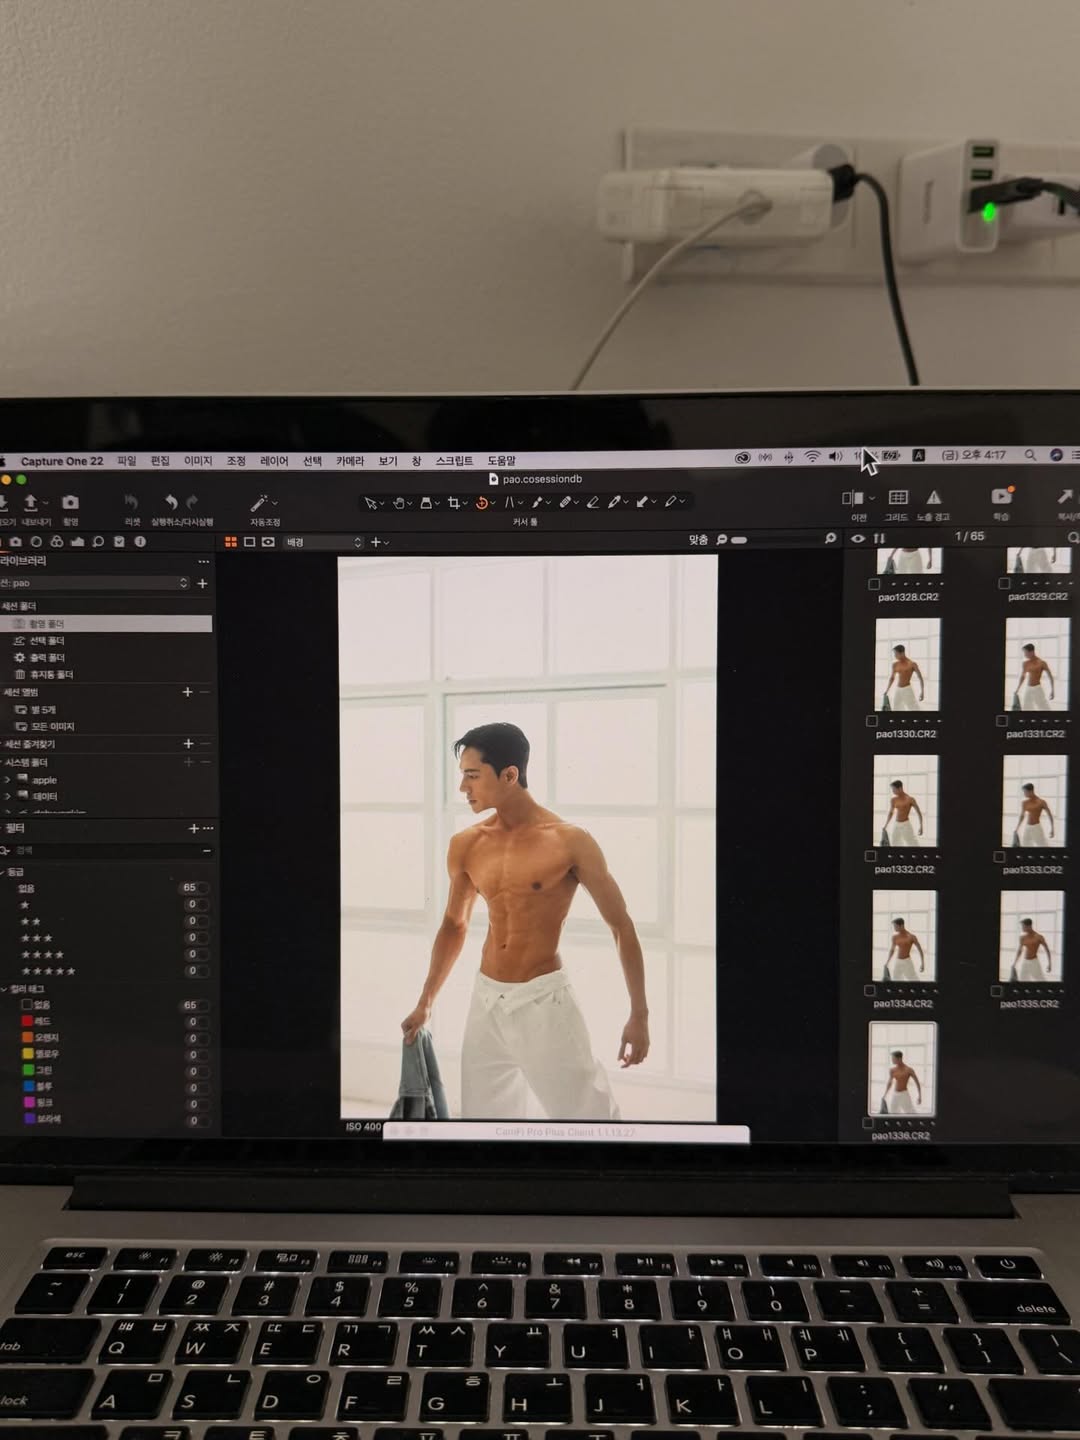The height and width of the screenshot is (1440, 1080).
Task: Click the 노출 경고 exposure warning icon
Action: click(x=933, y=497)
